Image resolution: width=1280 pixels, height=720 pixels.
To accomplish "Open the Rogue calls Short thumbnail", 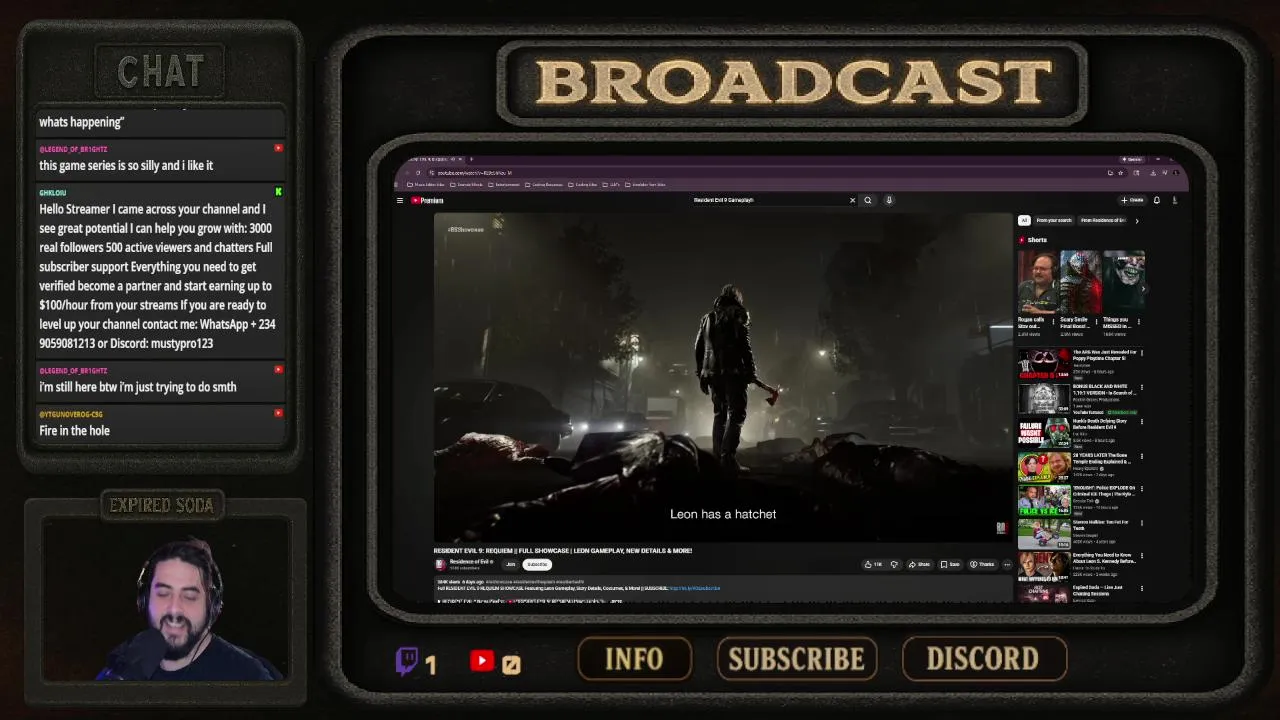I will pos(1038,282).
